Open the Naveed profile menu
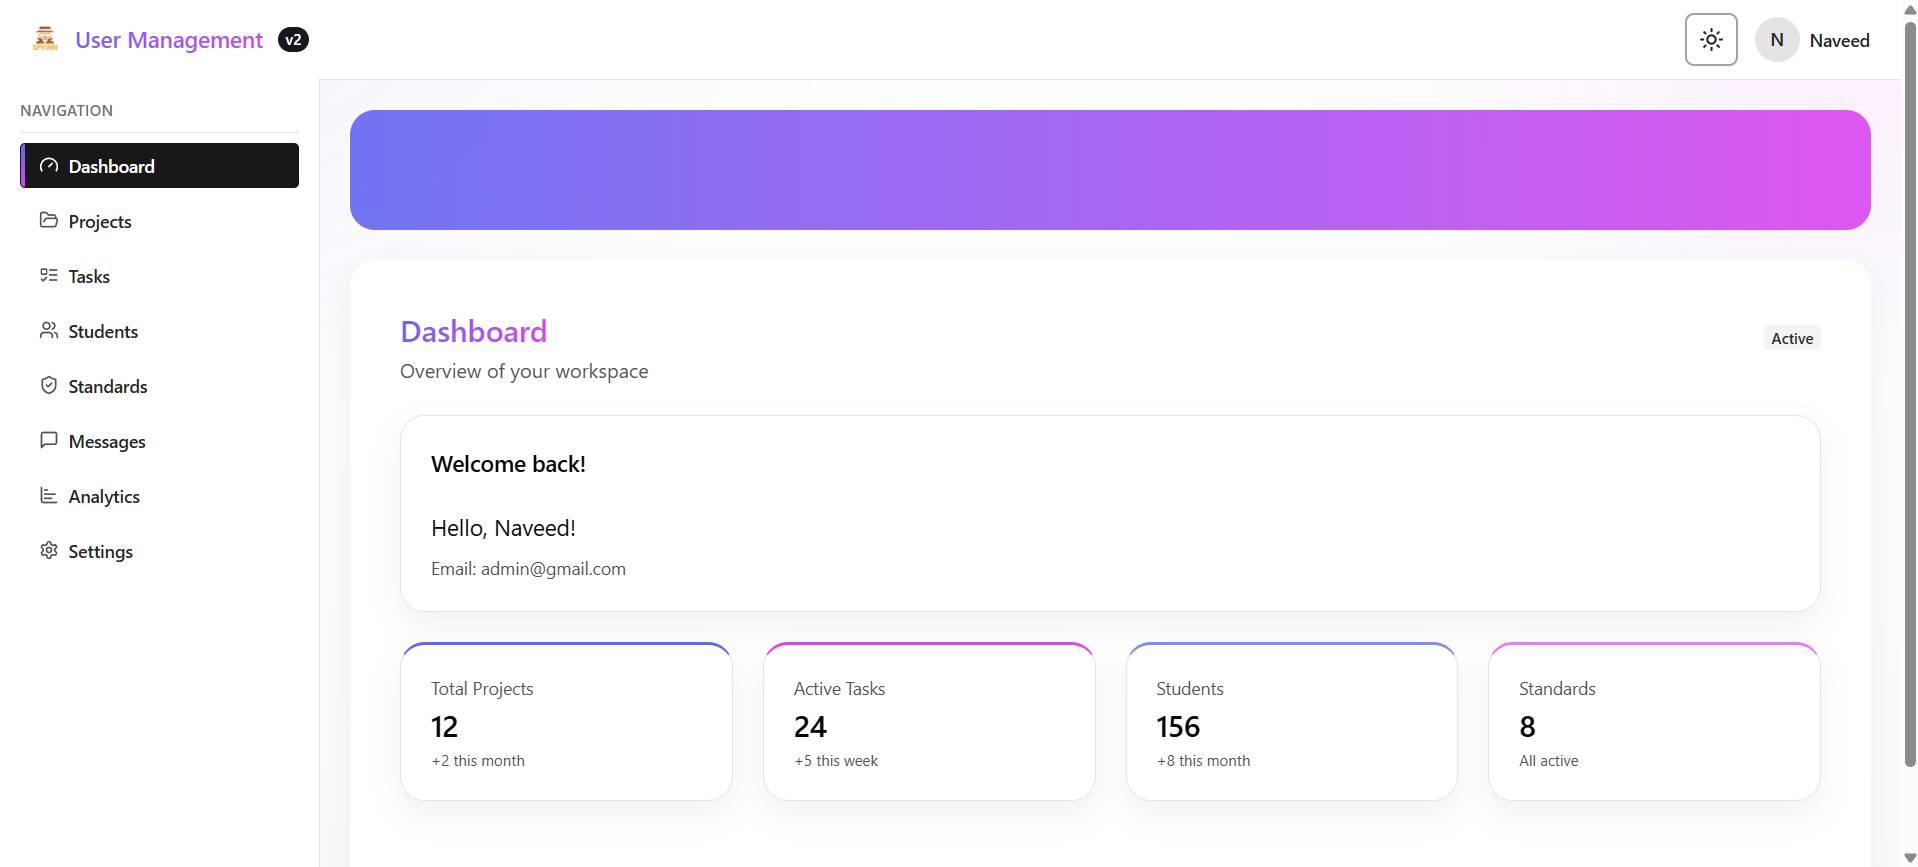Screen dimensions: 1918x867 [1839, 40]
